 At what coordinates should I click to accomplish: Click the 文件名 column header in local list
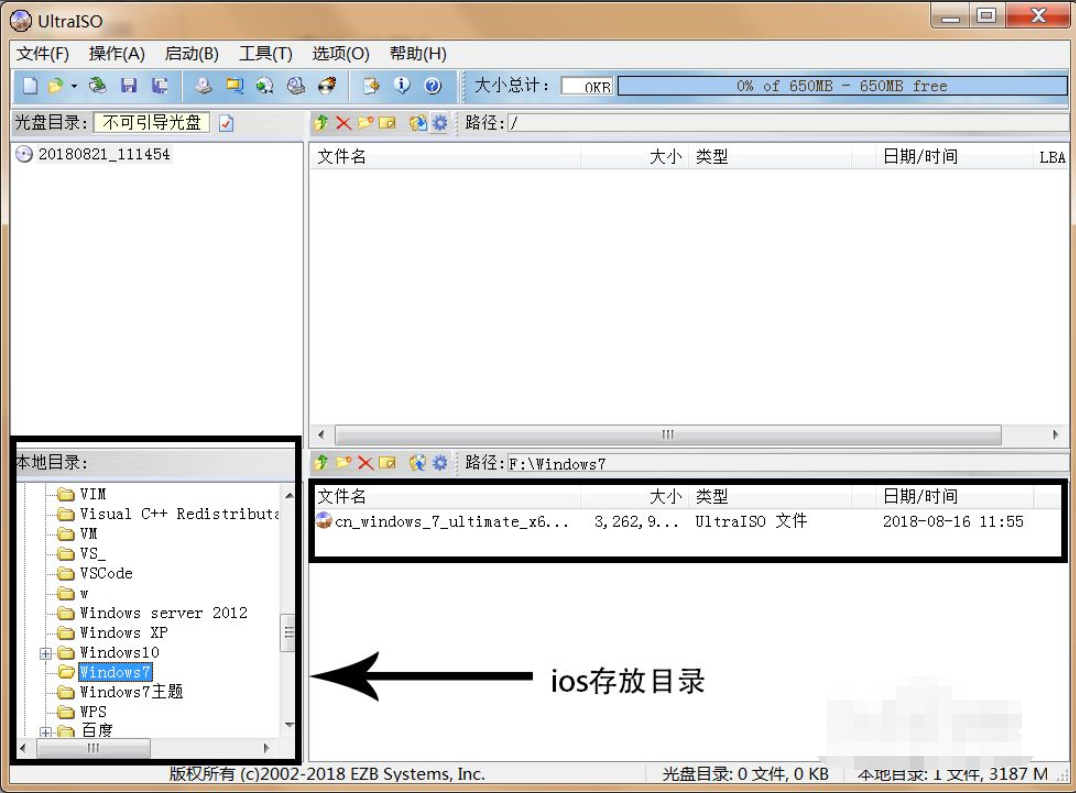[x=342, y=496]
